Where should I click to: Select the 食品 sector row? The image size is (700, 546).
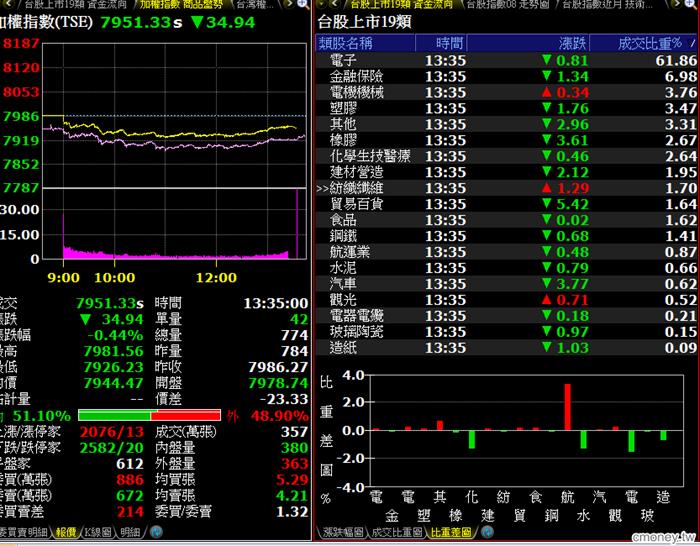[506, 220]
